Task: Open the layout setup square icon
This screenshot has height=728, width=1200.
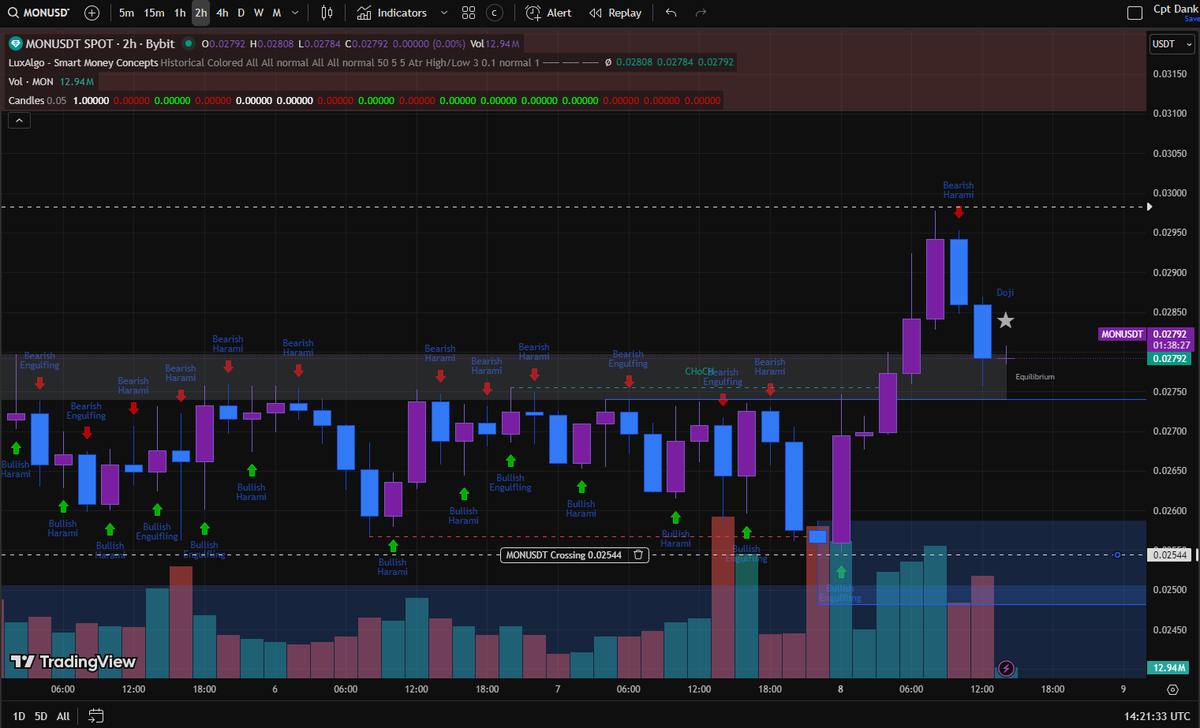Action: coord(1134,13)
